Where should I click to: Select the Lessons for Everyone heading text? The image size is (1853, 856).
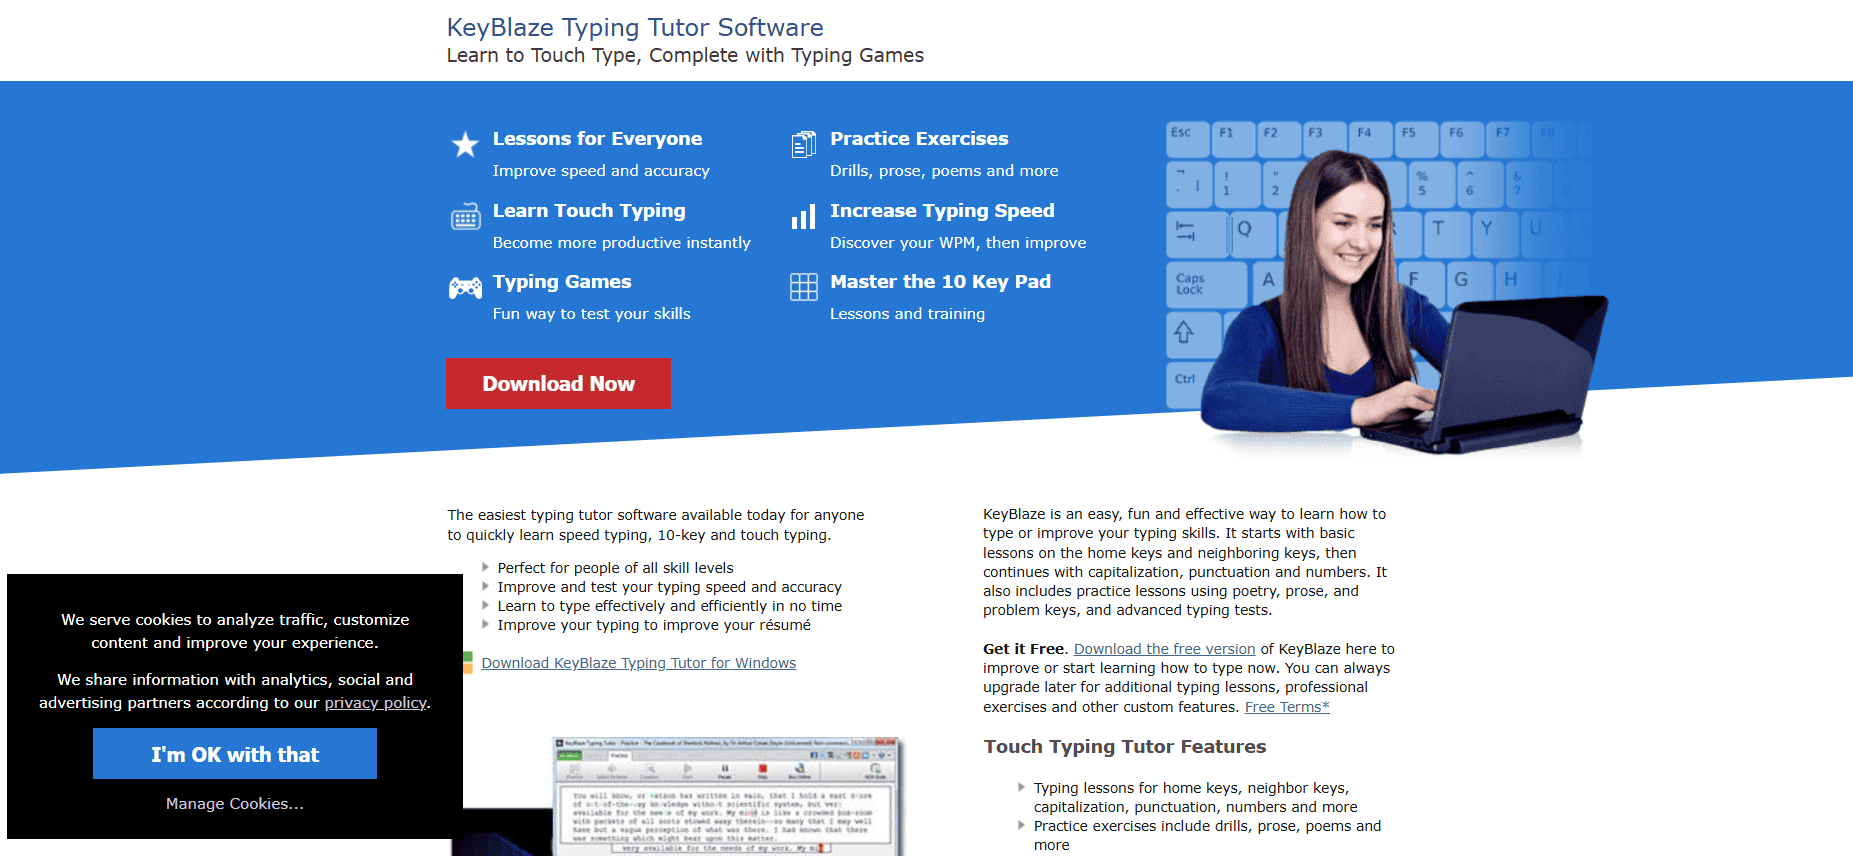point(597,139)
